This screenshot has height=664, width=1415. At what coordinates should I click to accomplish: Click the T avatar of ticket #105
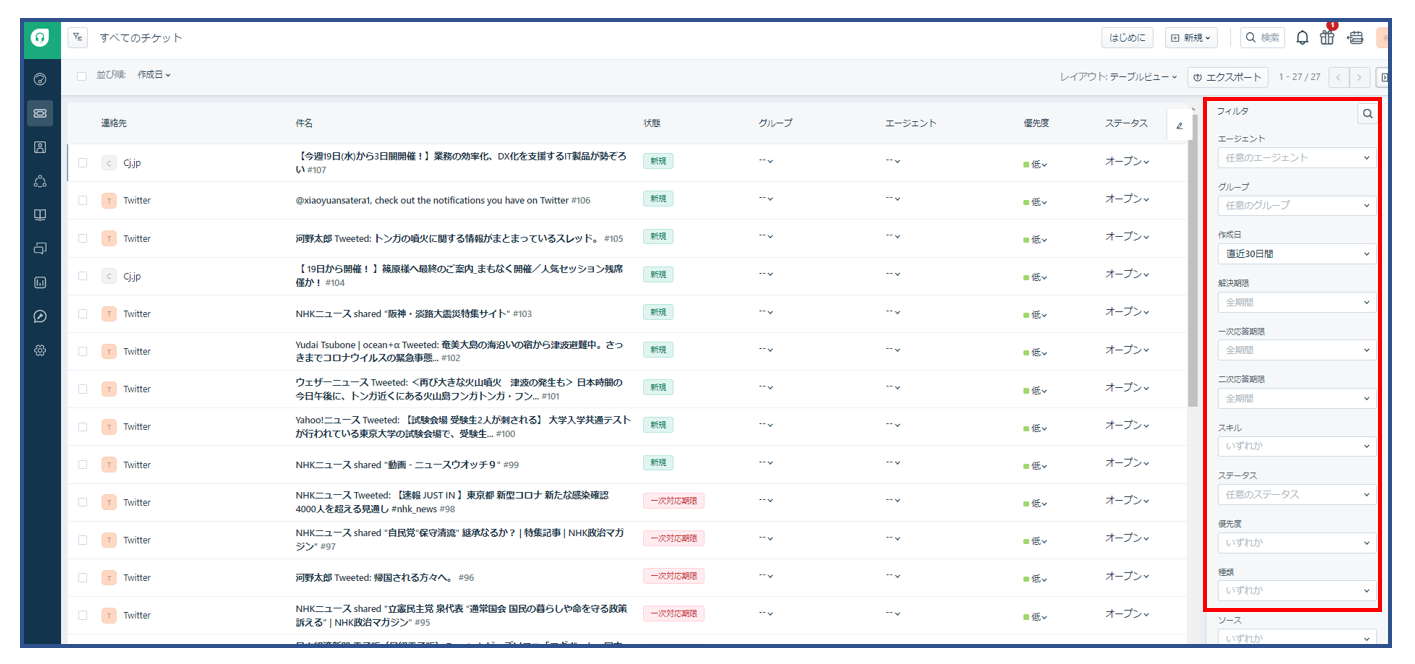(109, 238)
